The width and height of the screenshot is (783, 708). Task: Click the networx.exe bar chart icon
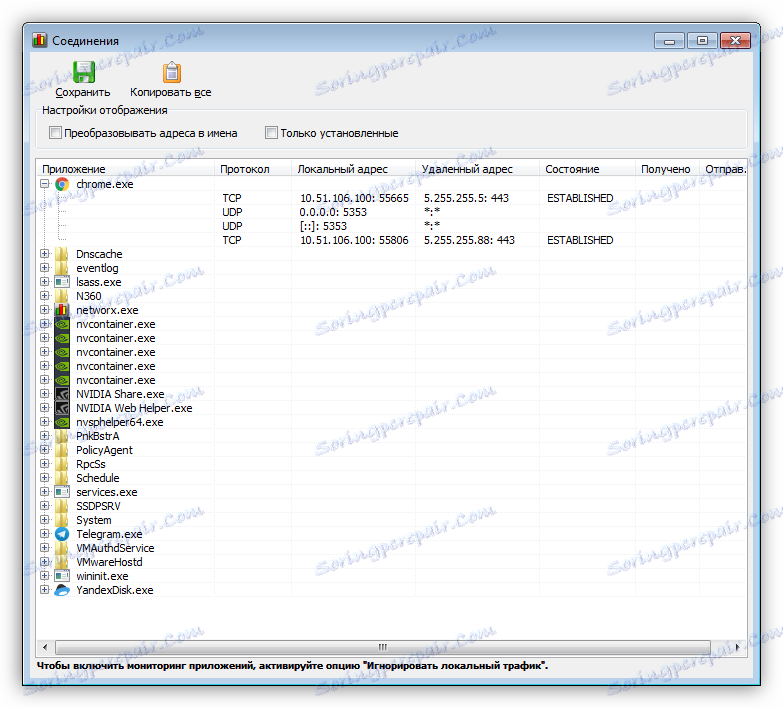point(62,310)
